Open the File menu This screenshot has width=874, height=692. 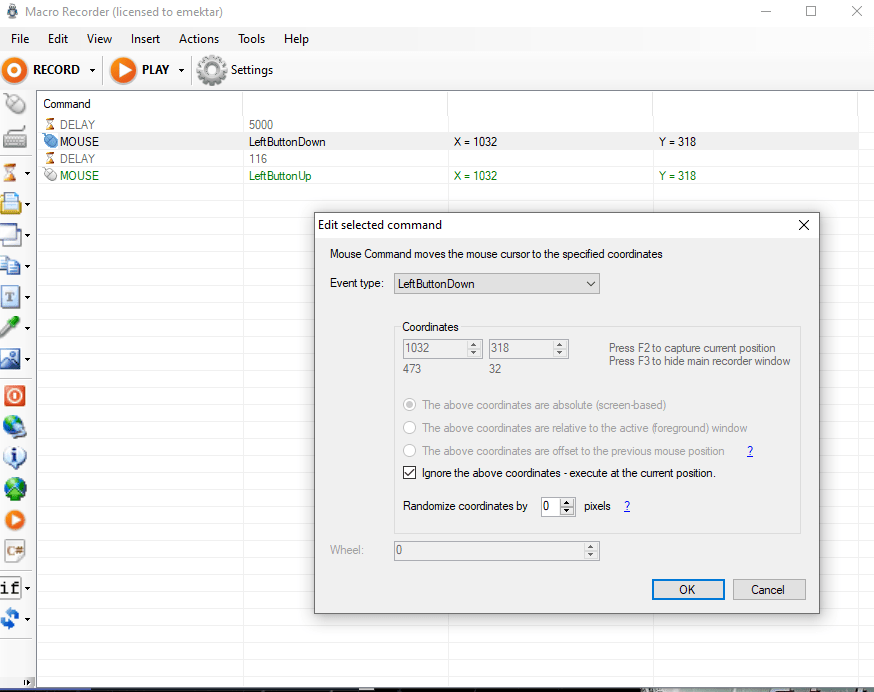click(x=20, y=39)
